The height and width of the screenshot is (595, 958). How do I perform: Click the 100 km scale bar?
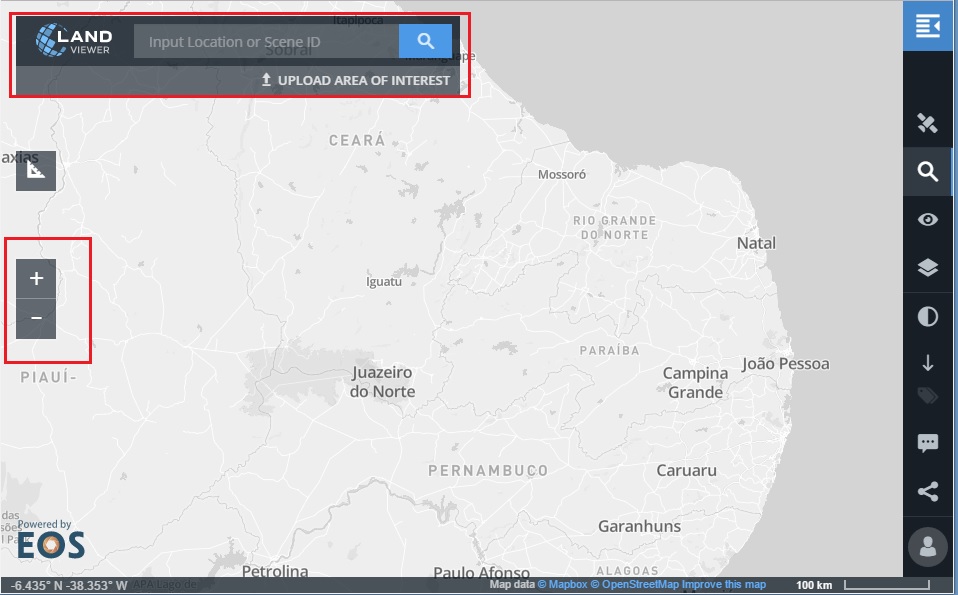point(863,585)
